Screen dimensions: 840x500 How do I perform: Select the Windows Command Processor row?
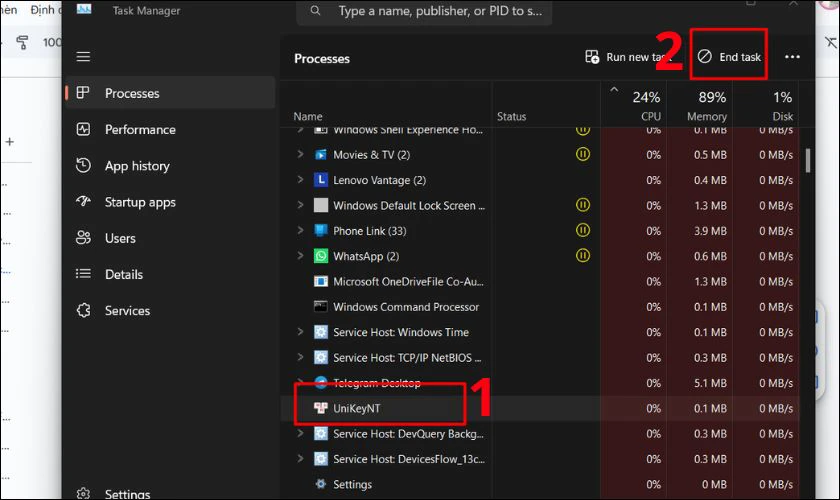pos(542,307)
